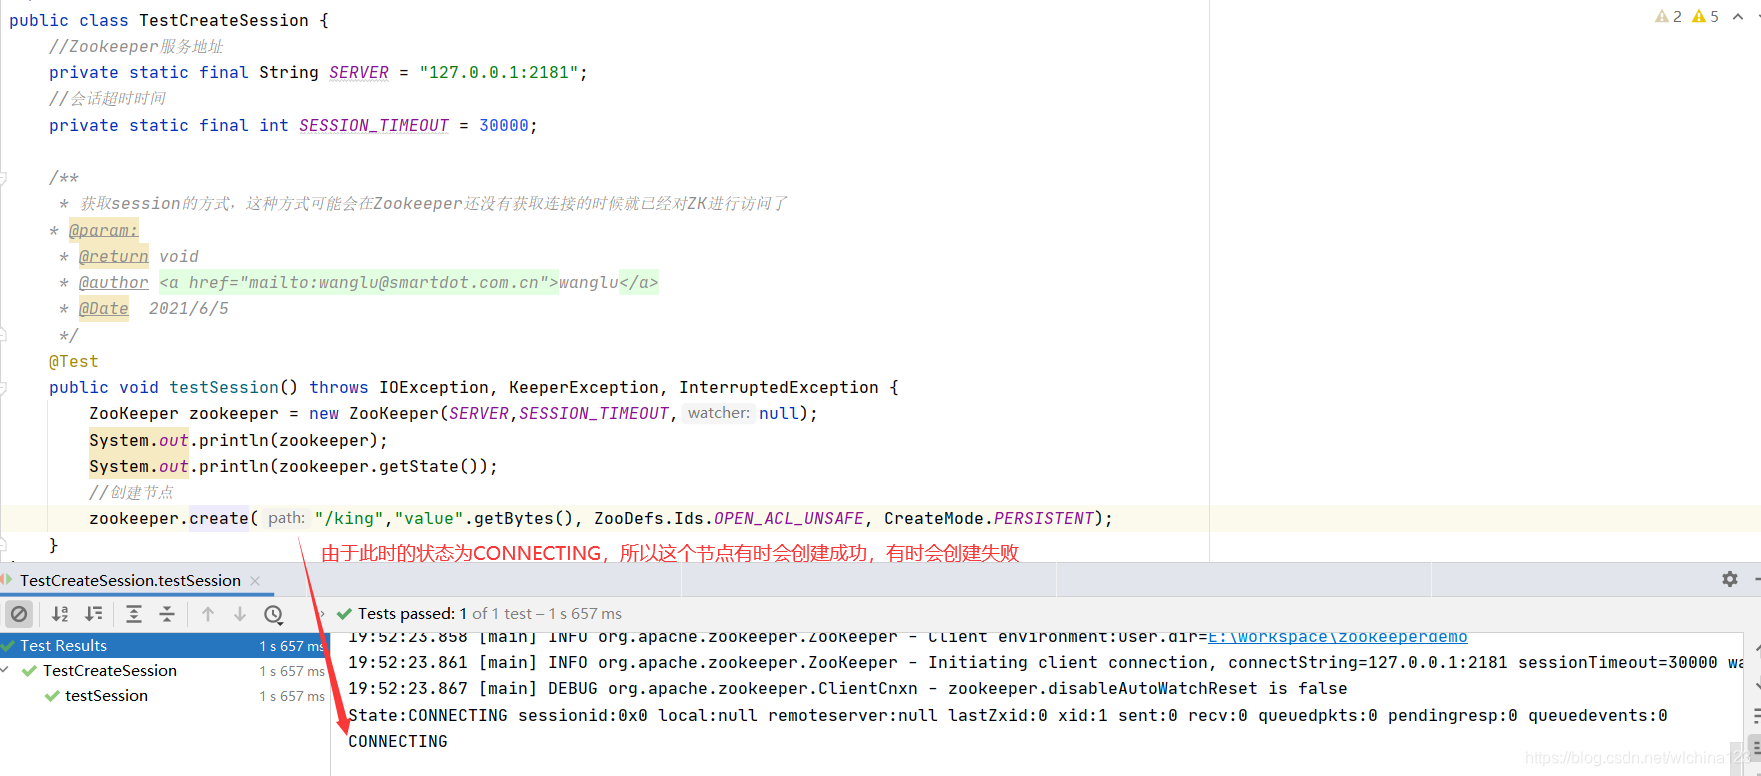Click the @Test annotation
The image size is (1761, 776).
74,361
